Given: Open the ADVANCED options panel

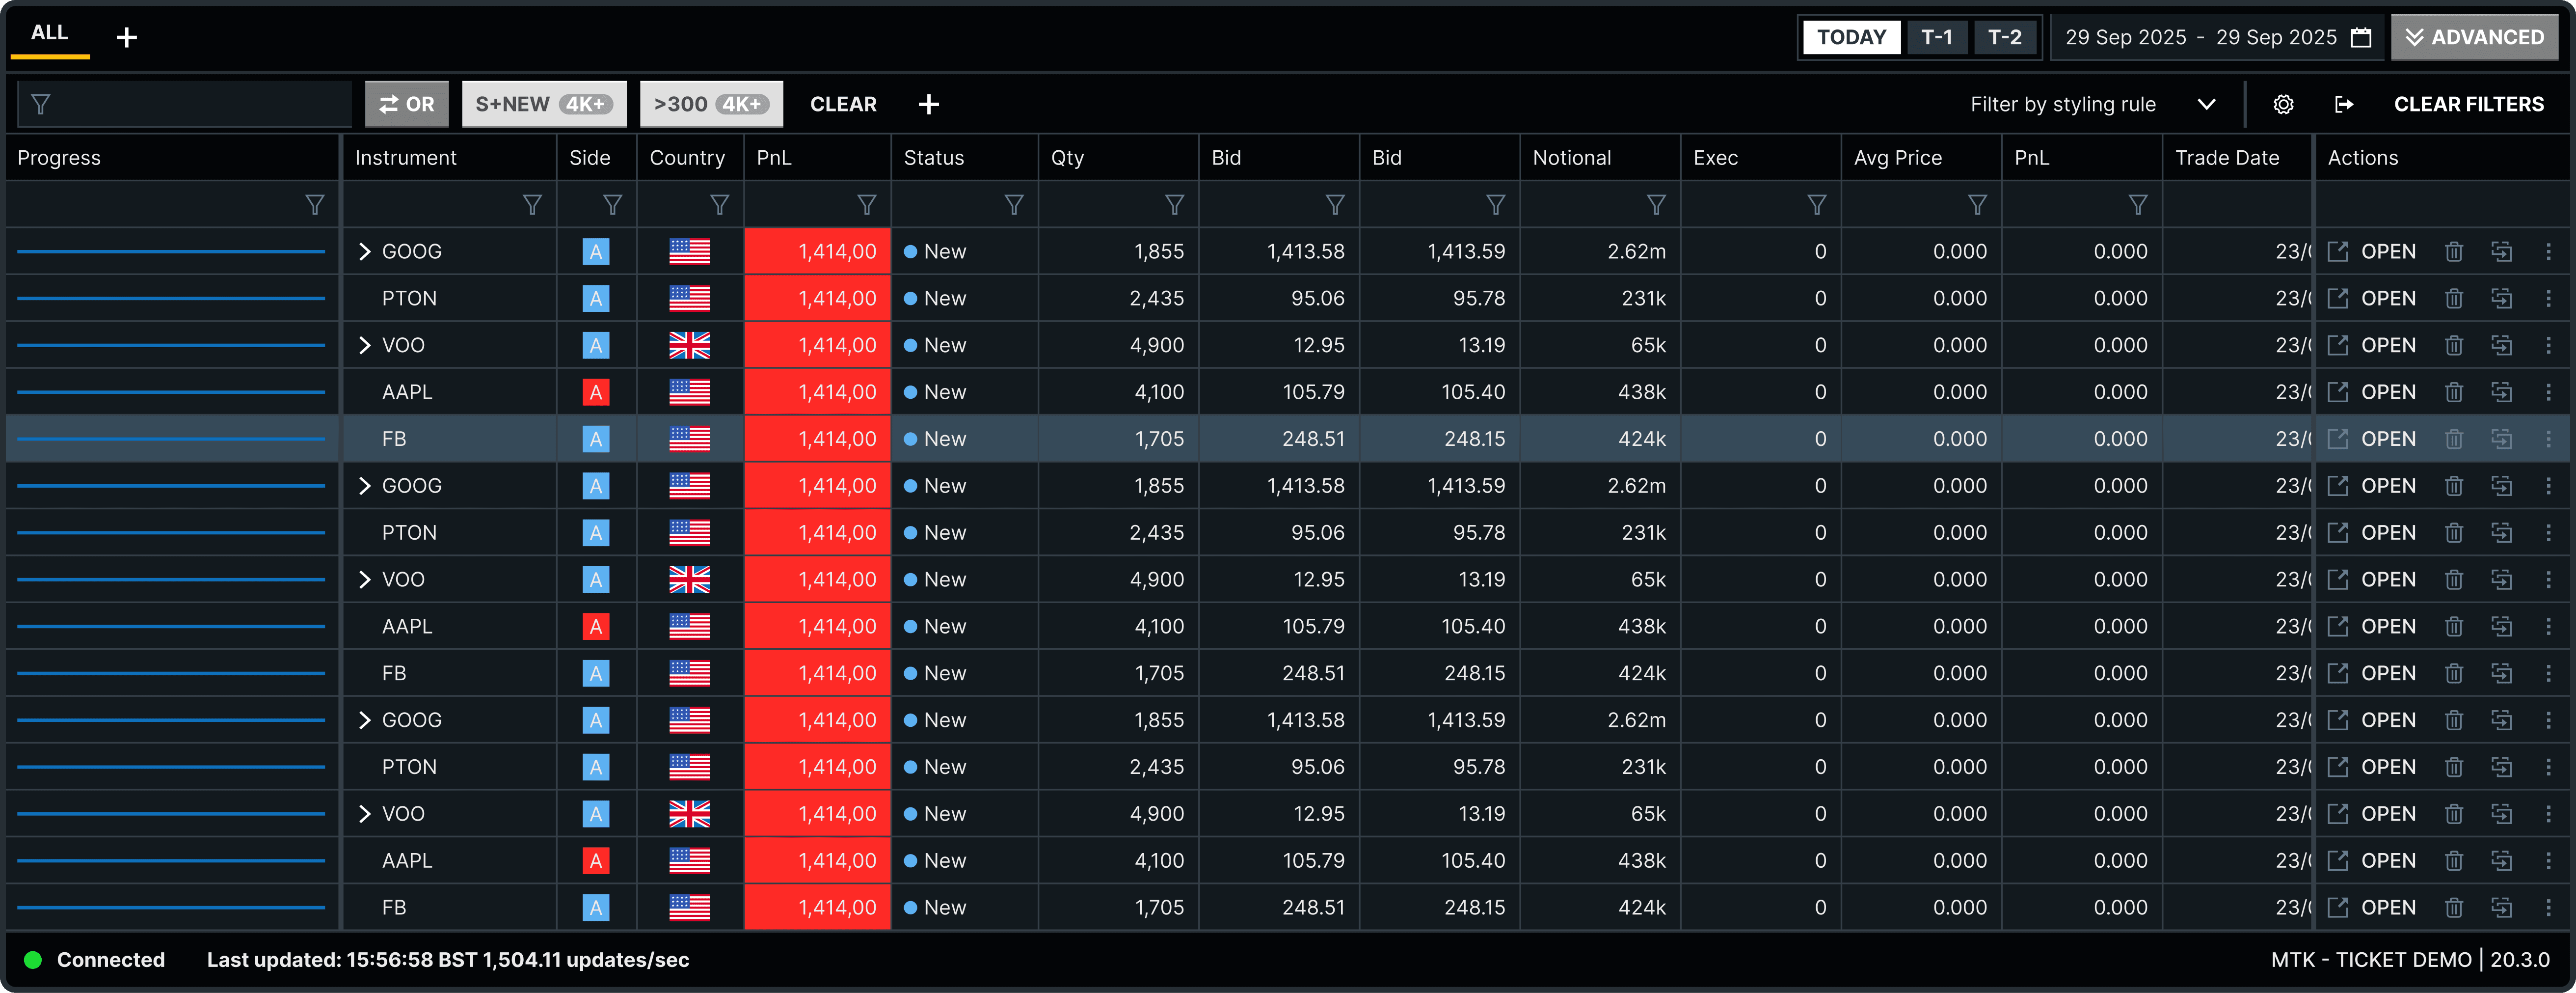Looking at the screenshot, I should click(x=2474, y=37).
